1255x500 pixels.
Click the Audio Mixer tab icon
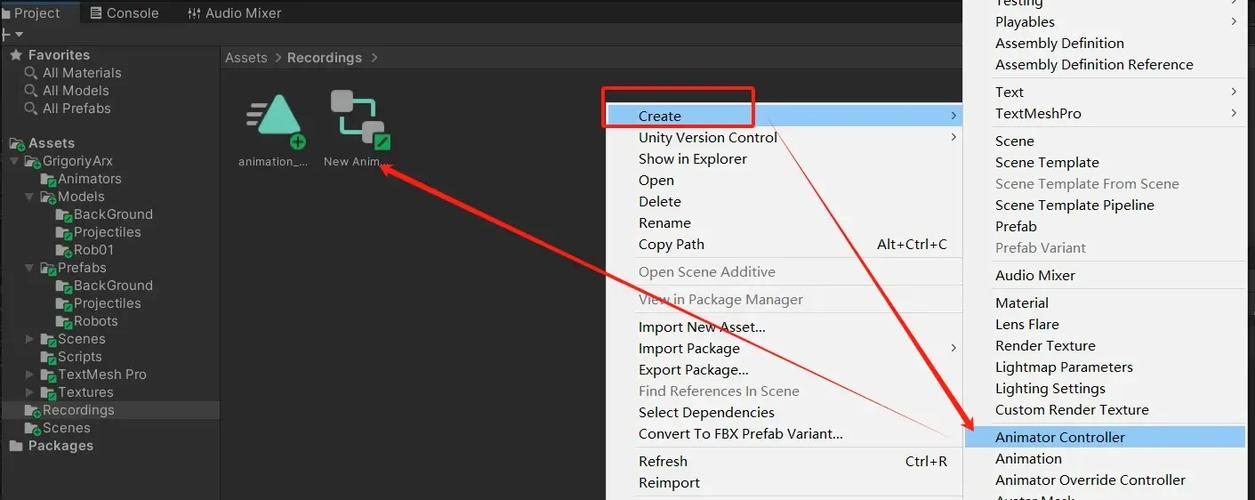point(194,13)
